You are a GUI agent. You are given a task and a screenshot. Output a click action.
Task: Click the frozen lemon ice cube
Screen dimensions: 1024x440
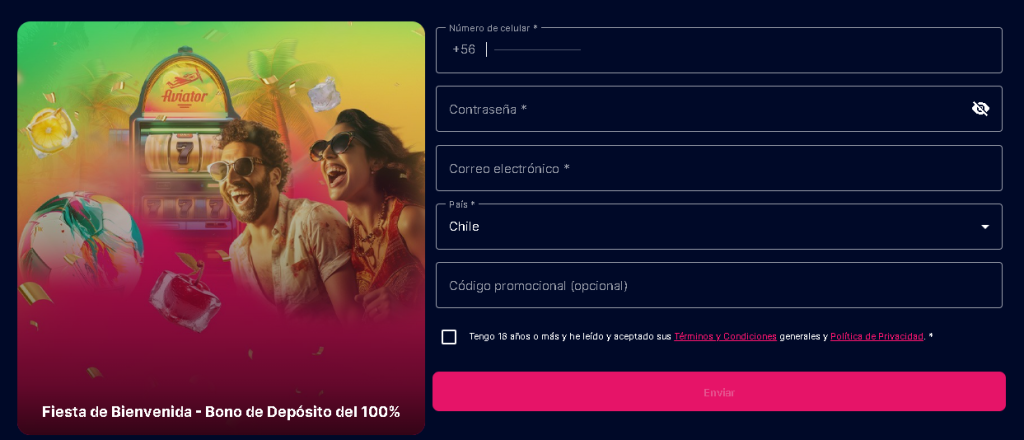tap(48, 128)
